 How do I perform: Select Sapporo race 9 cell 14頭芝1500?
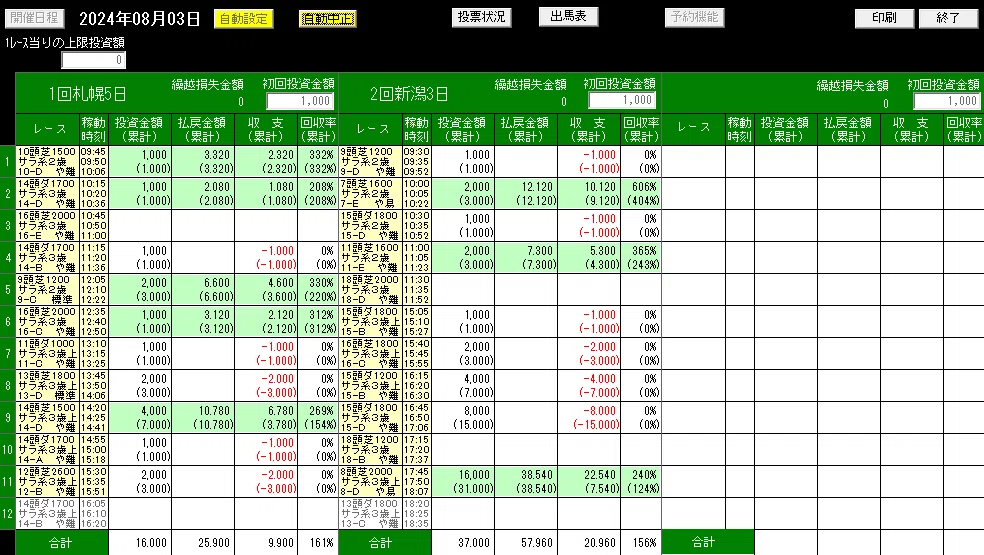(47, 418)
